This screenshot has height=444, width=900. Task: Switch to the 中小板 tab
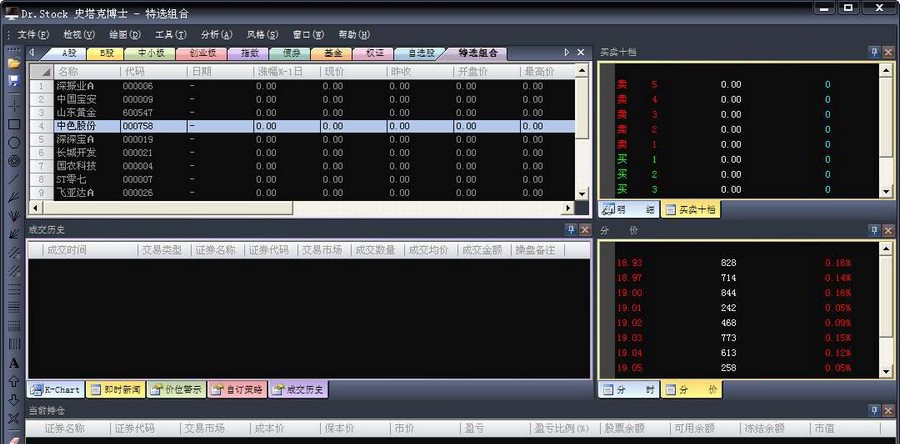coord(152,53)
